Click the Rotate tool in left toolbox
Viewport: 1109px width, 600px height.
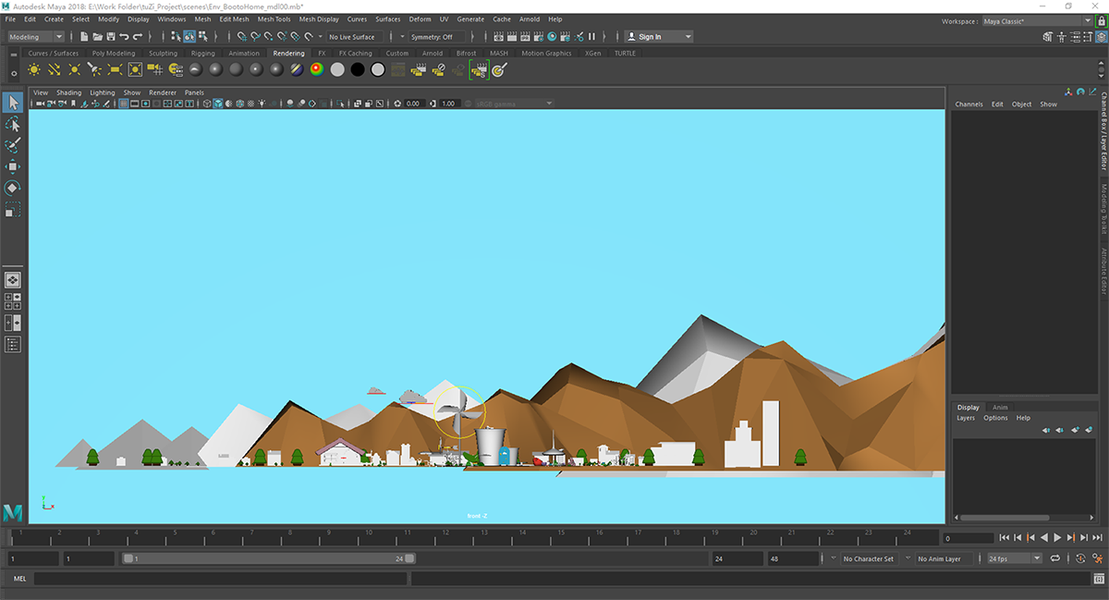13,188
